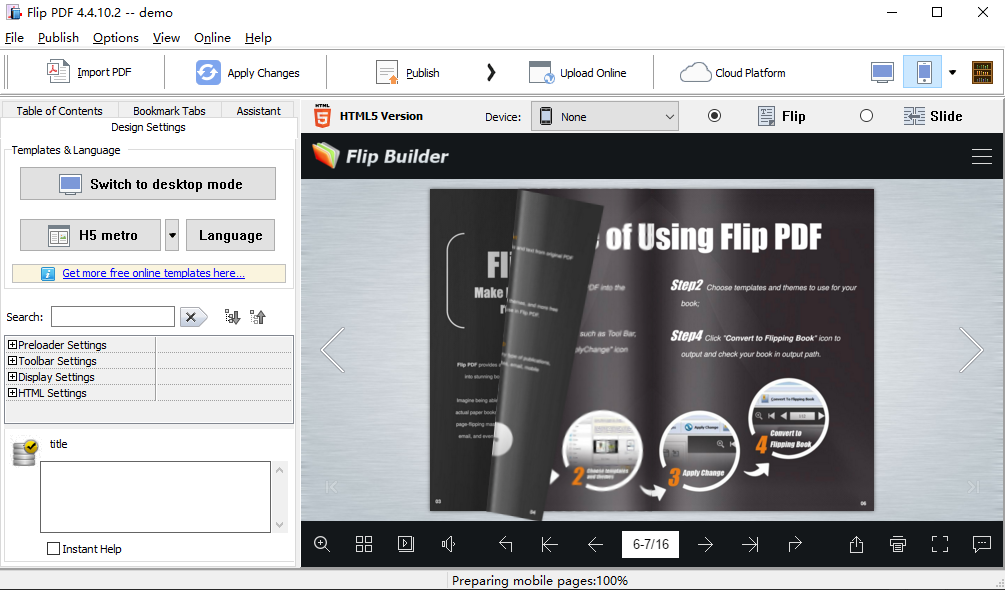This screenshot has width=1005, height=590.
Task: Switch to Assistant tab
Action: pyautogui.click(x=258, y=110)
